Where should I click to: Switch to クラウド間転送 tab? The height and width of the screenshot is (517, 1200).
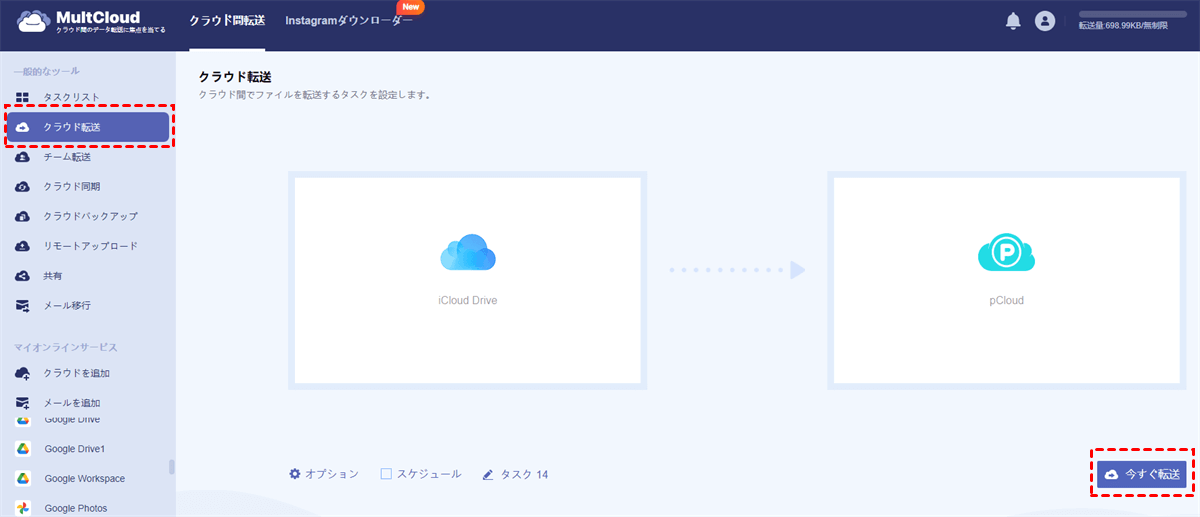click(227, 21)
